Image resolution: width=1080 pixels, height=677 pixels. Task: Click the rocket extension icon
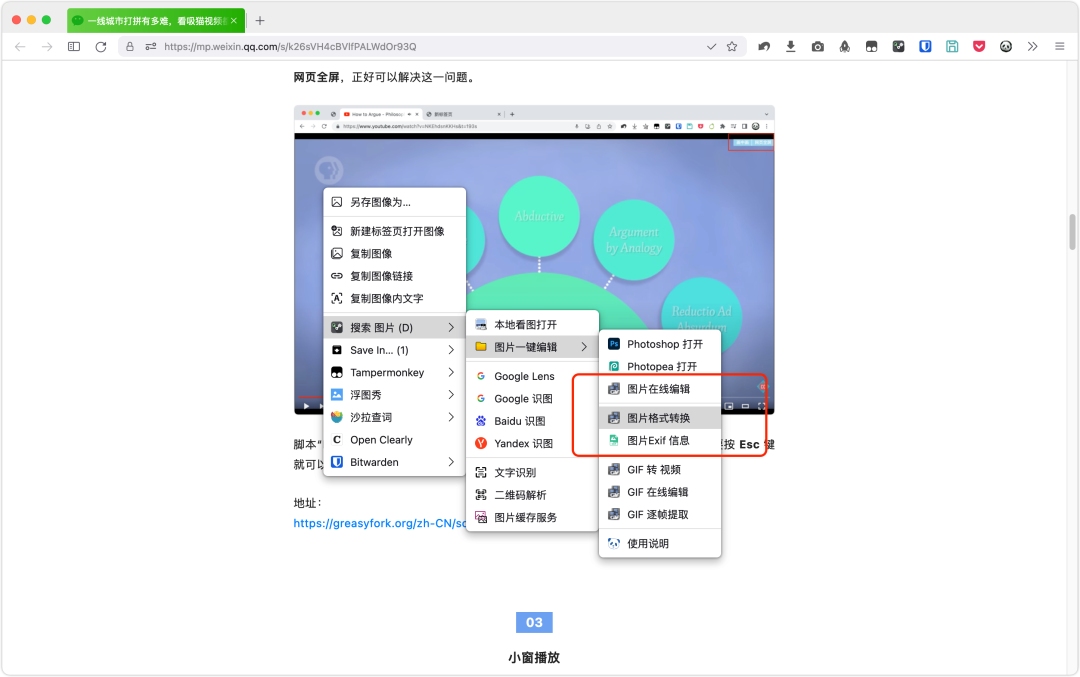[x=844, y=47]
